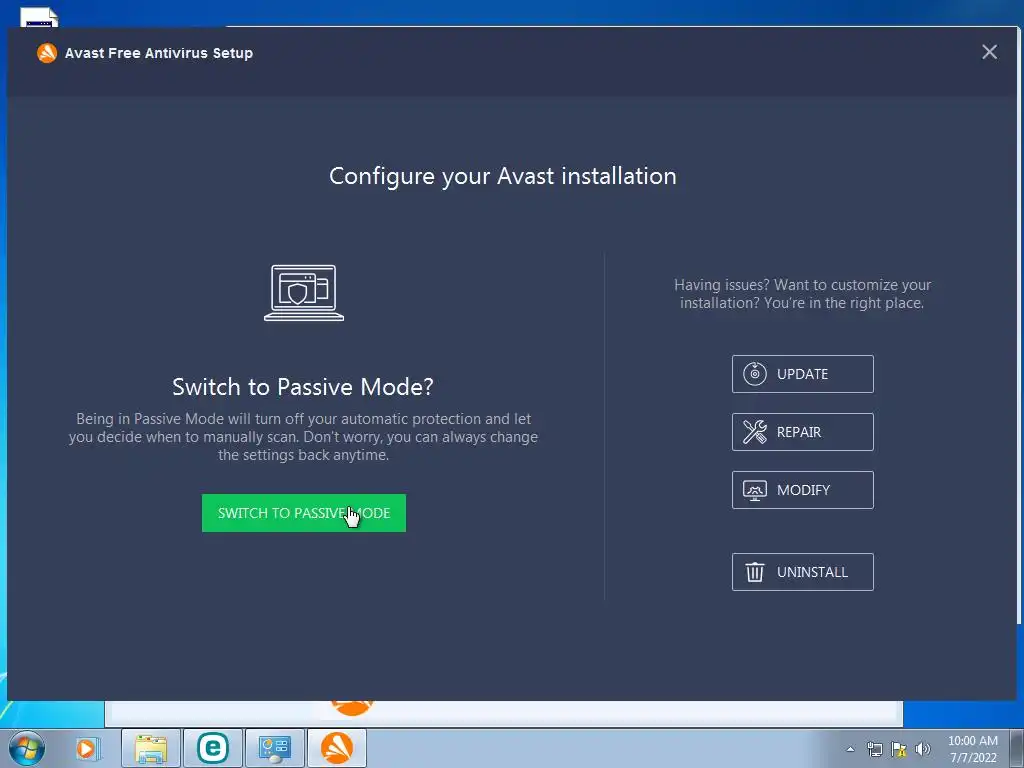This screenshot has width=1024, height=768.
Task: Click the Repair button
Action: pyautogui.click(x=803, y=432)
